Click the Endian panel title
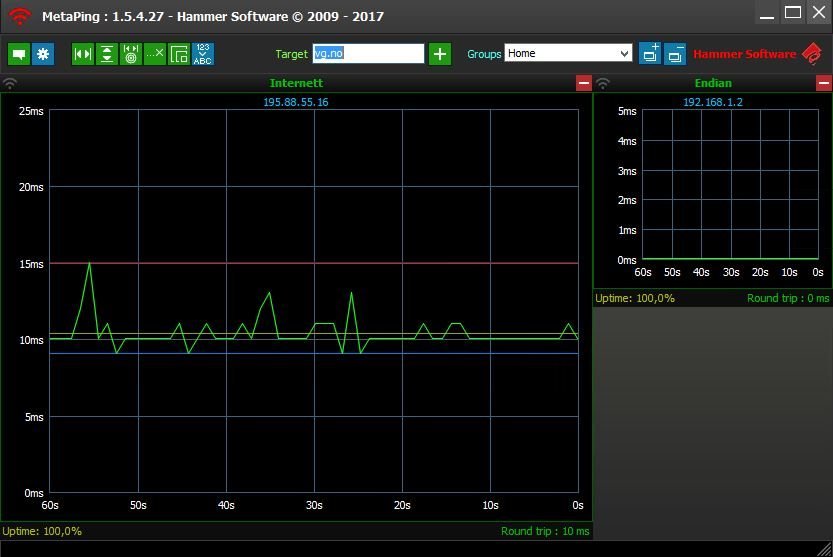Image resolution: width=833 pixels, height=557 pixels. (713, 83)
